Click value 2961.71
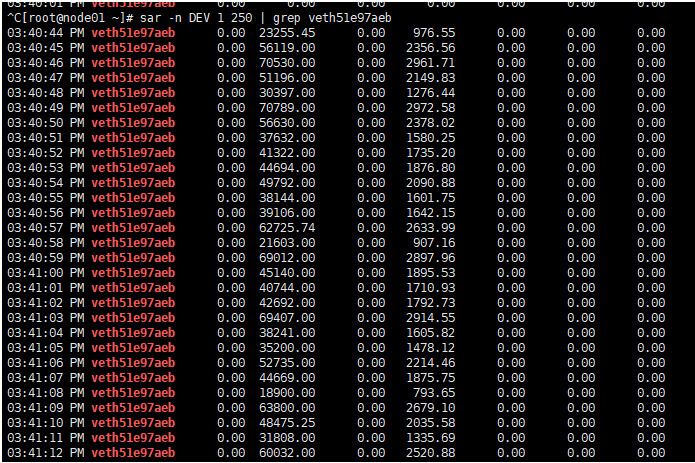 pyautogui.click(x=431, y=63)
